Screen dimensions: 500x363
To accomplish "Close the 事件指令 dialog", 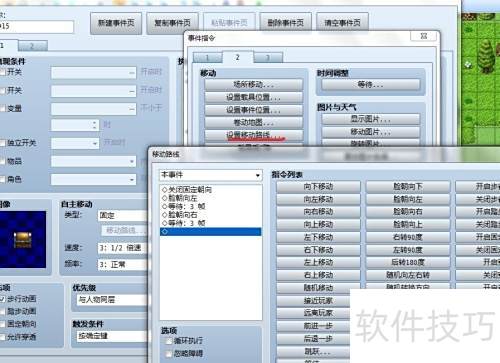I will (424, 36).
